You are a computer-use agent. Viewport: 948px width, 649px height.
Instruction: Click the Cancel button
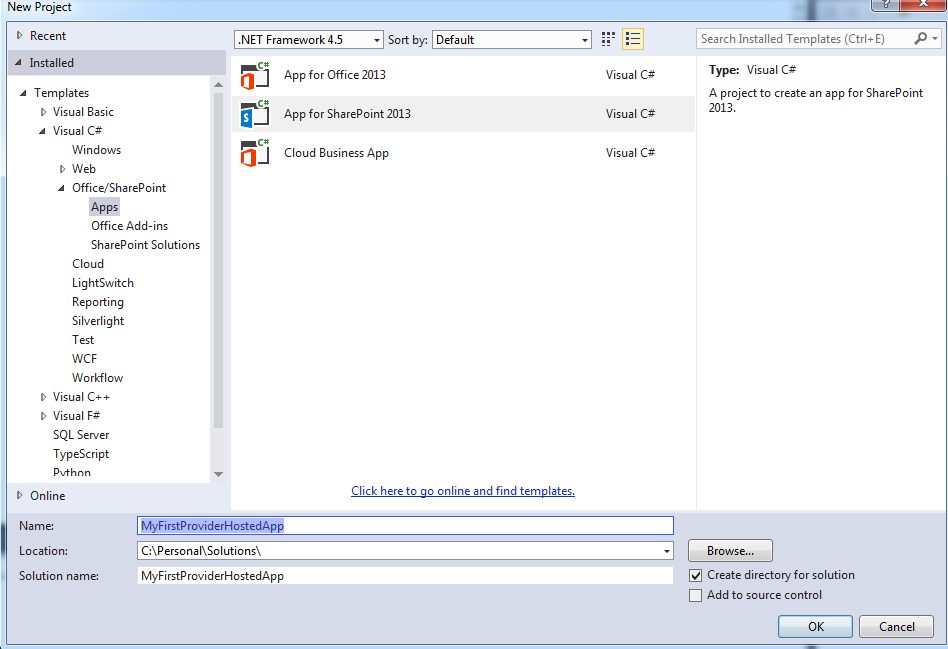pos(896,627)
